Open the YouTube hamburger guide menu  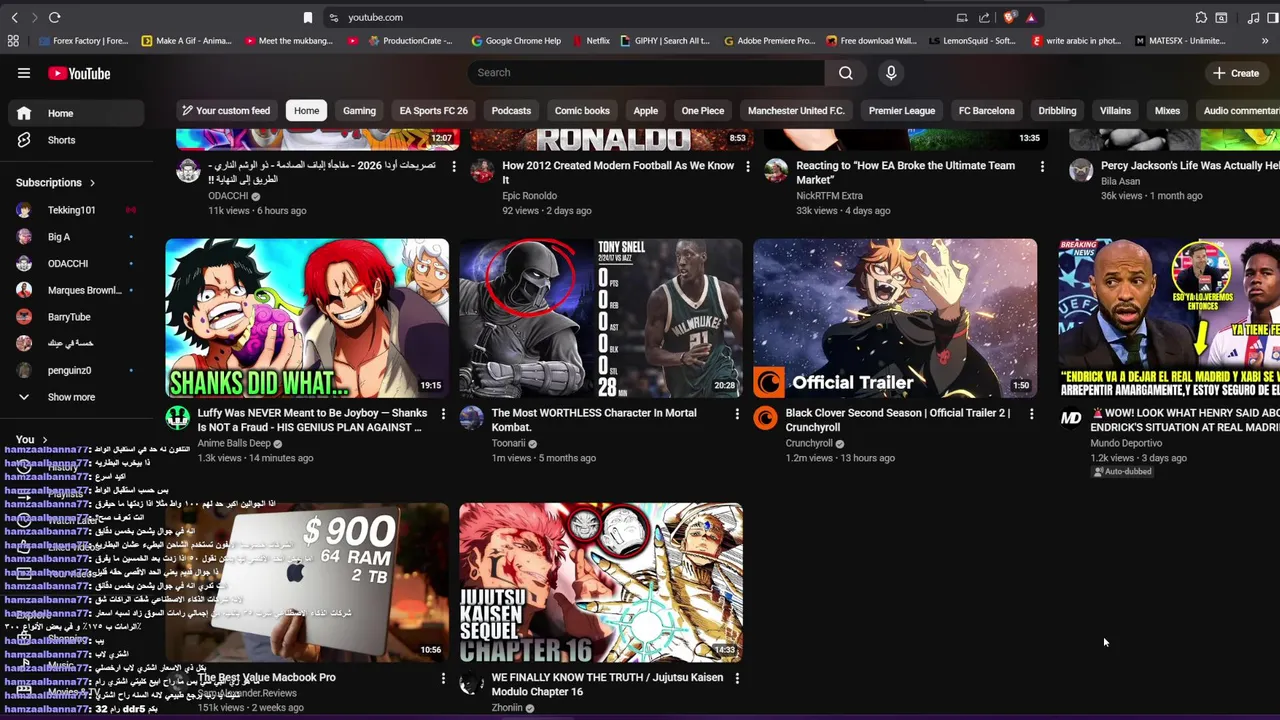click(24, 73)
